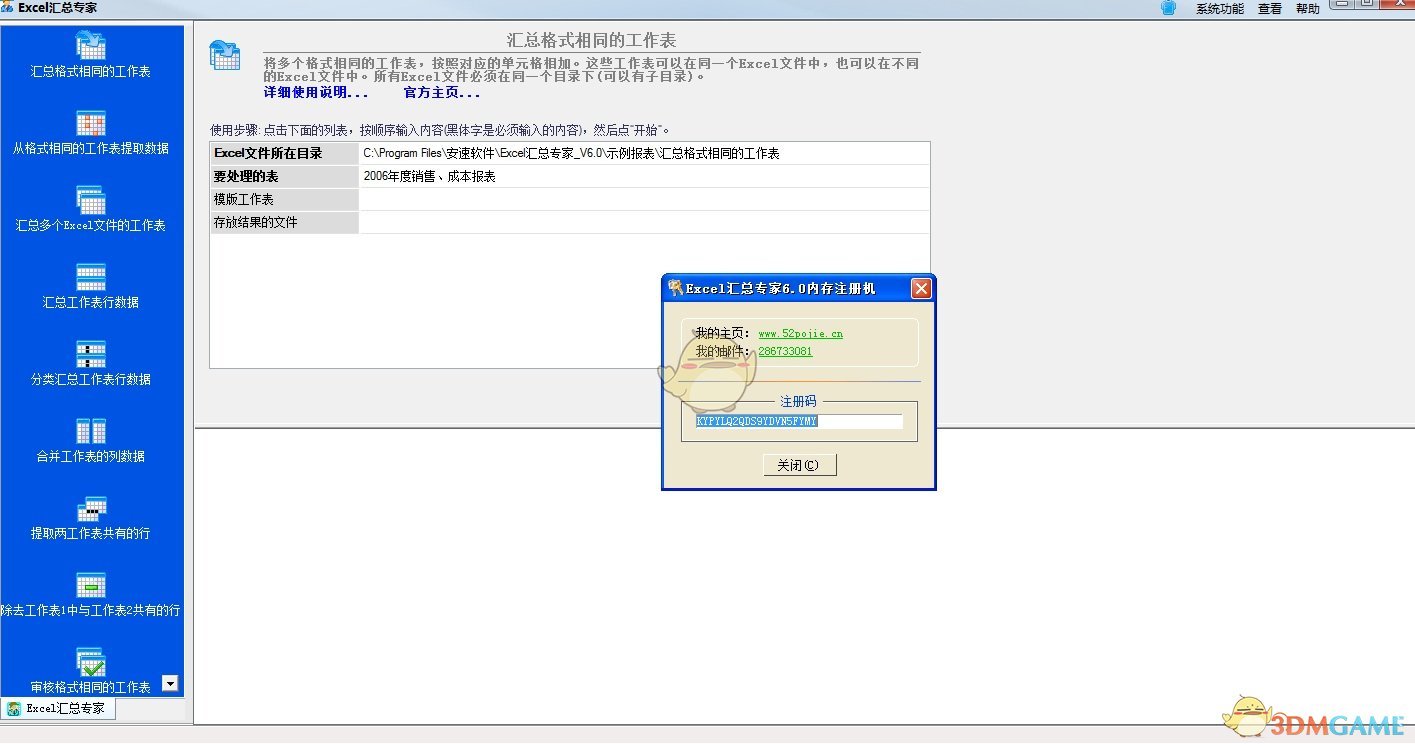This screenshot has height=744, width=1415.
Task: Click the 注册码 text field
Action: 799,422
